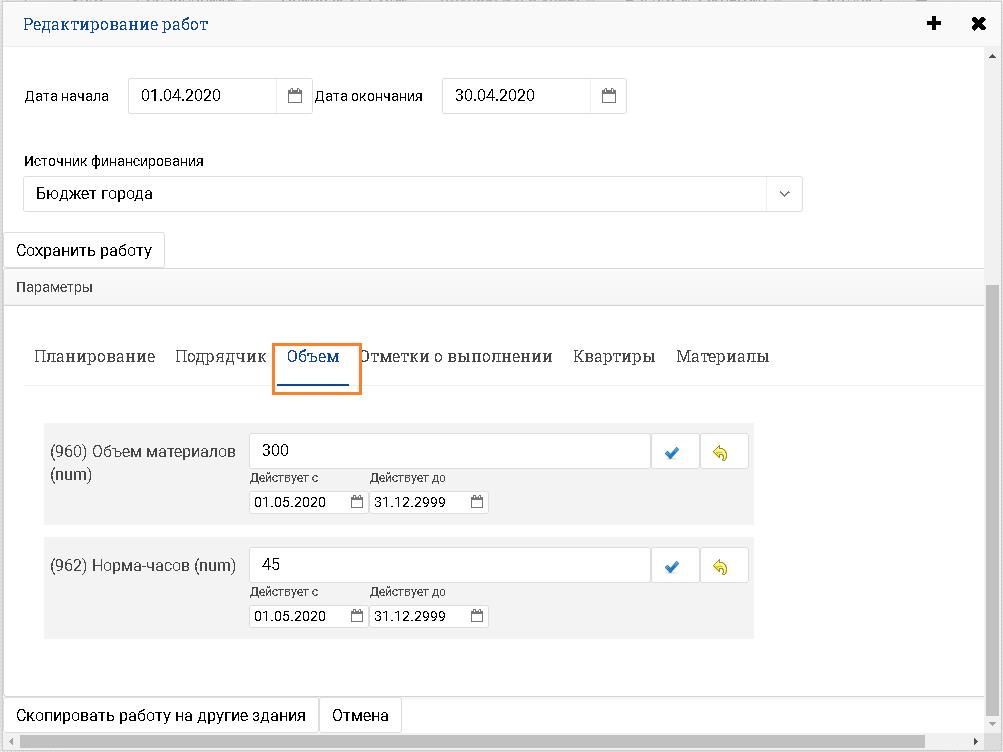Click the plus icon in dialog header
This screenshot has width=1003, height=752.
point(934,24)
